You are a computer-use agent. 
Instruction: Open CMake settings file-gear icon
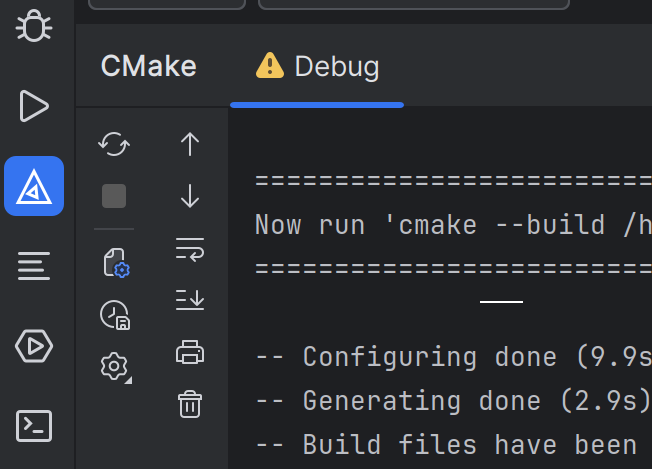116,264
